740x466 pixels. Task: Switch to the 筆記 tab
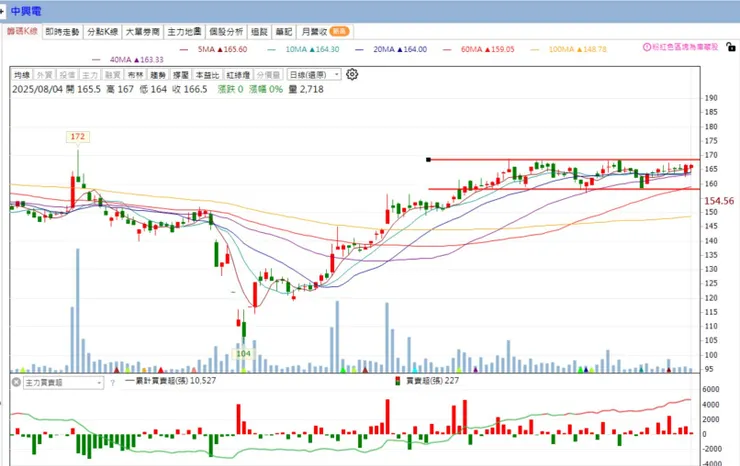point(284,32)
